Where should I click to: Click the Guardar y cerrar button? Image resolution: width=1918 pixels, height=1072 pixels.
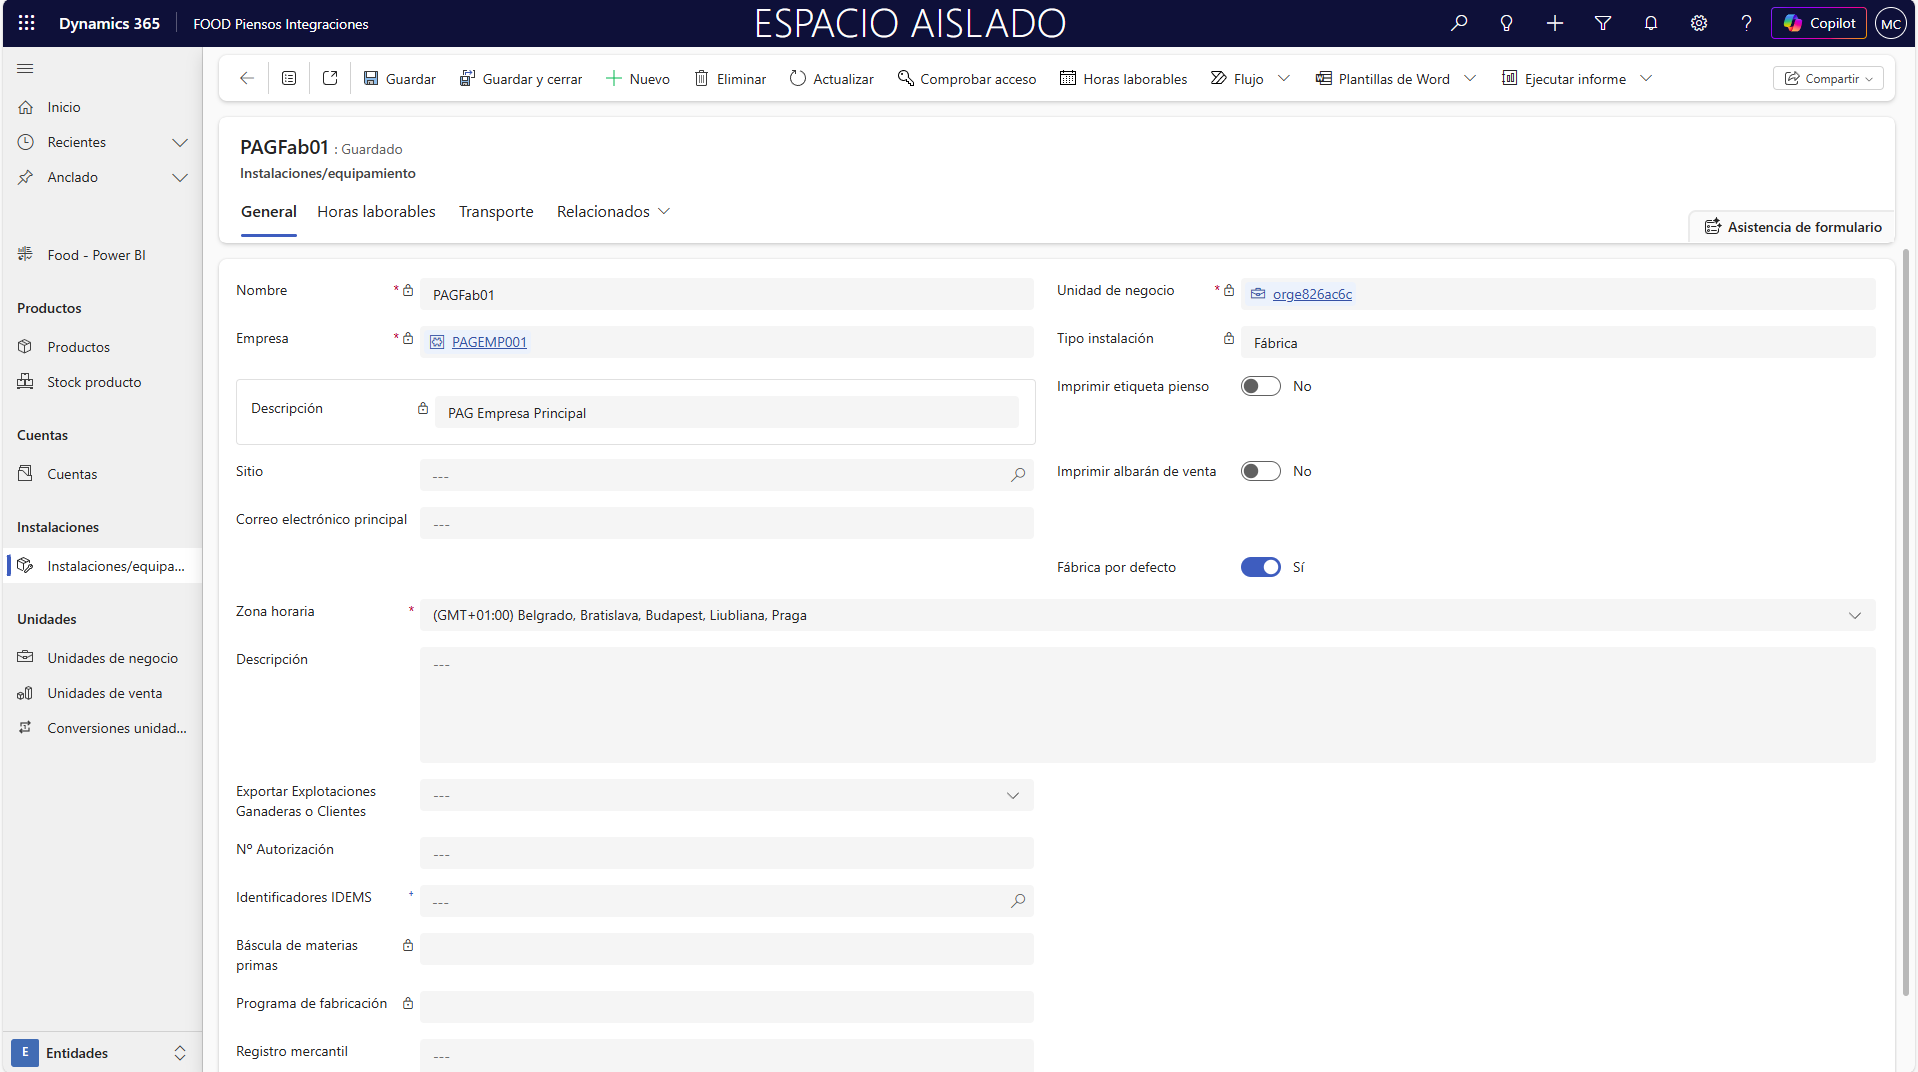[521, 78]
